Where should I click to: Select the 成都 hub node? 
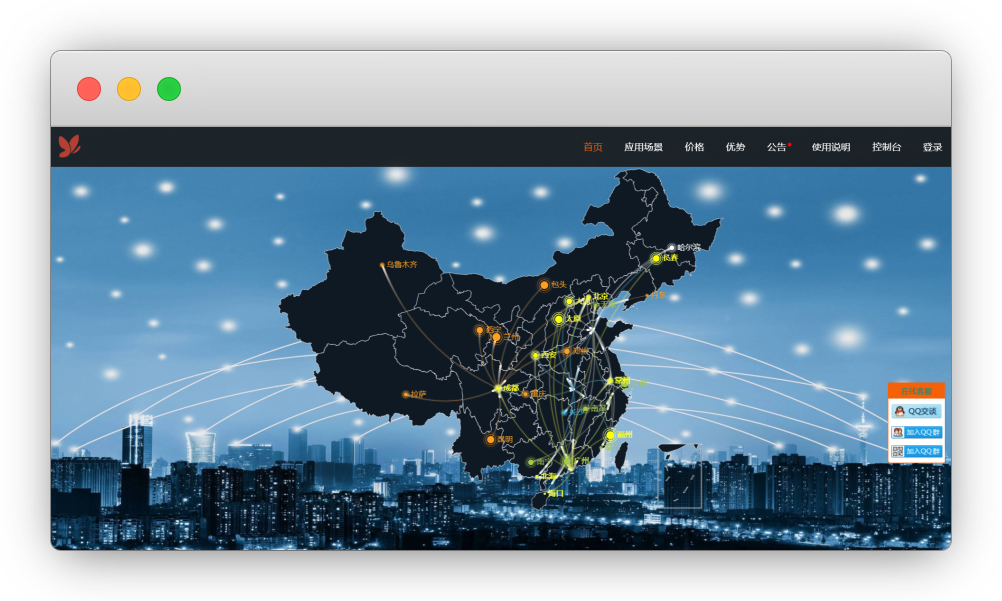pyautogui.click(x=498, y=388)
